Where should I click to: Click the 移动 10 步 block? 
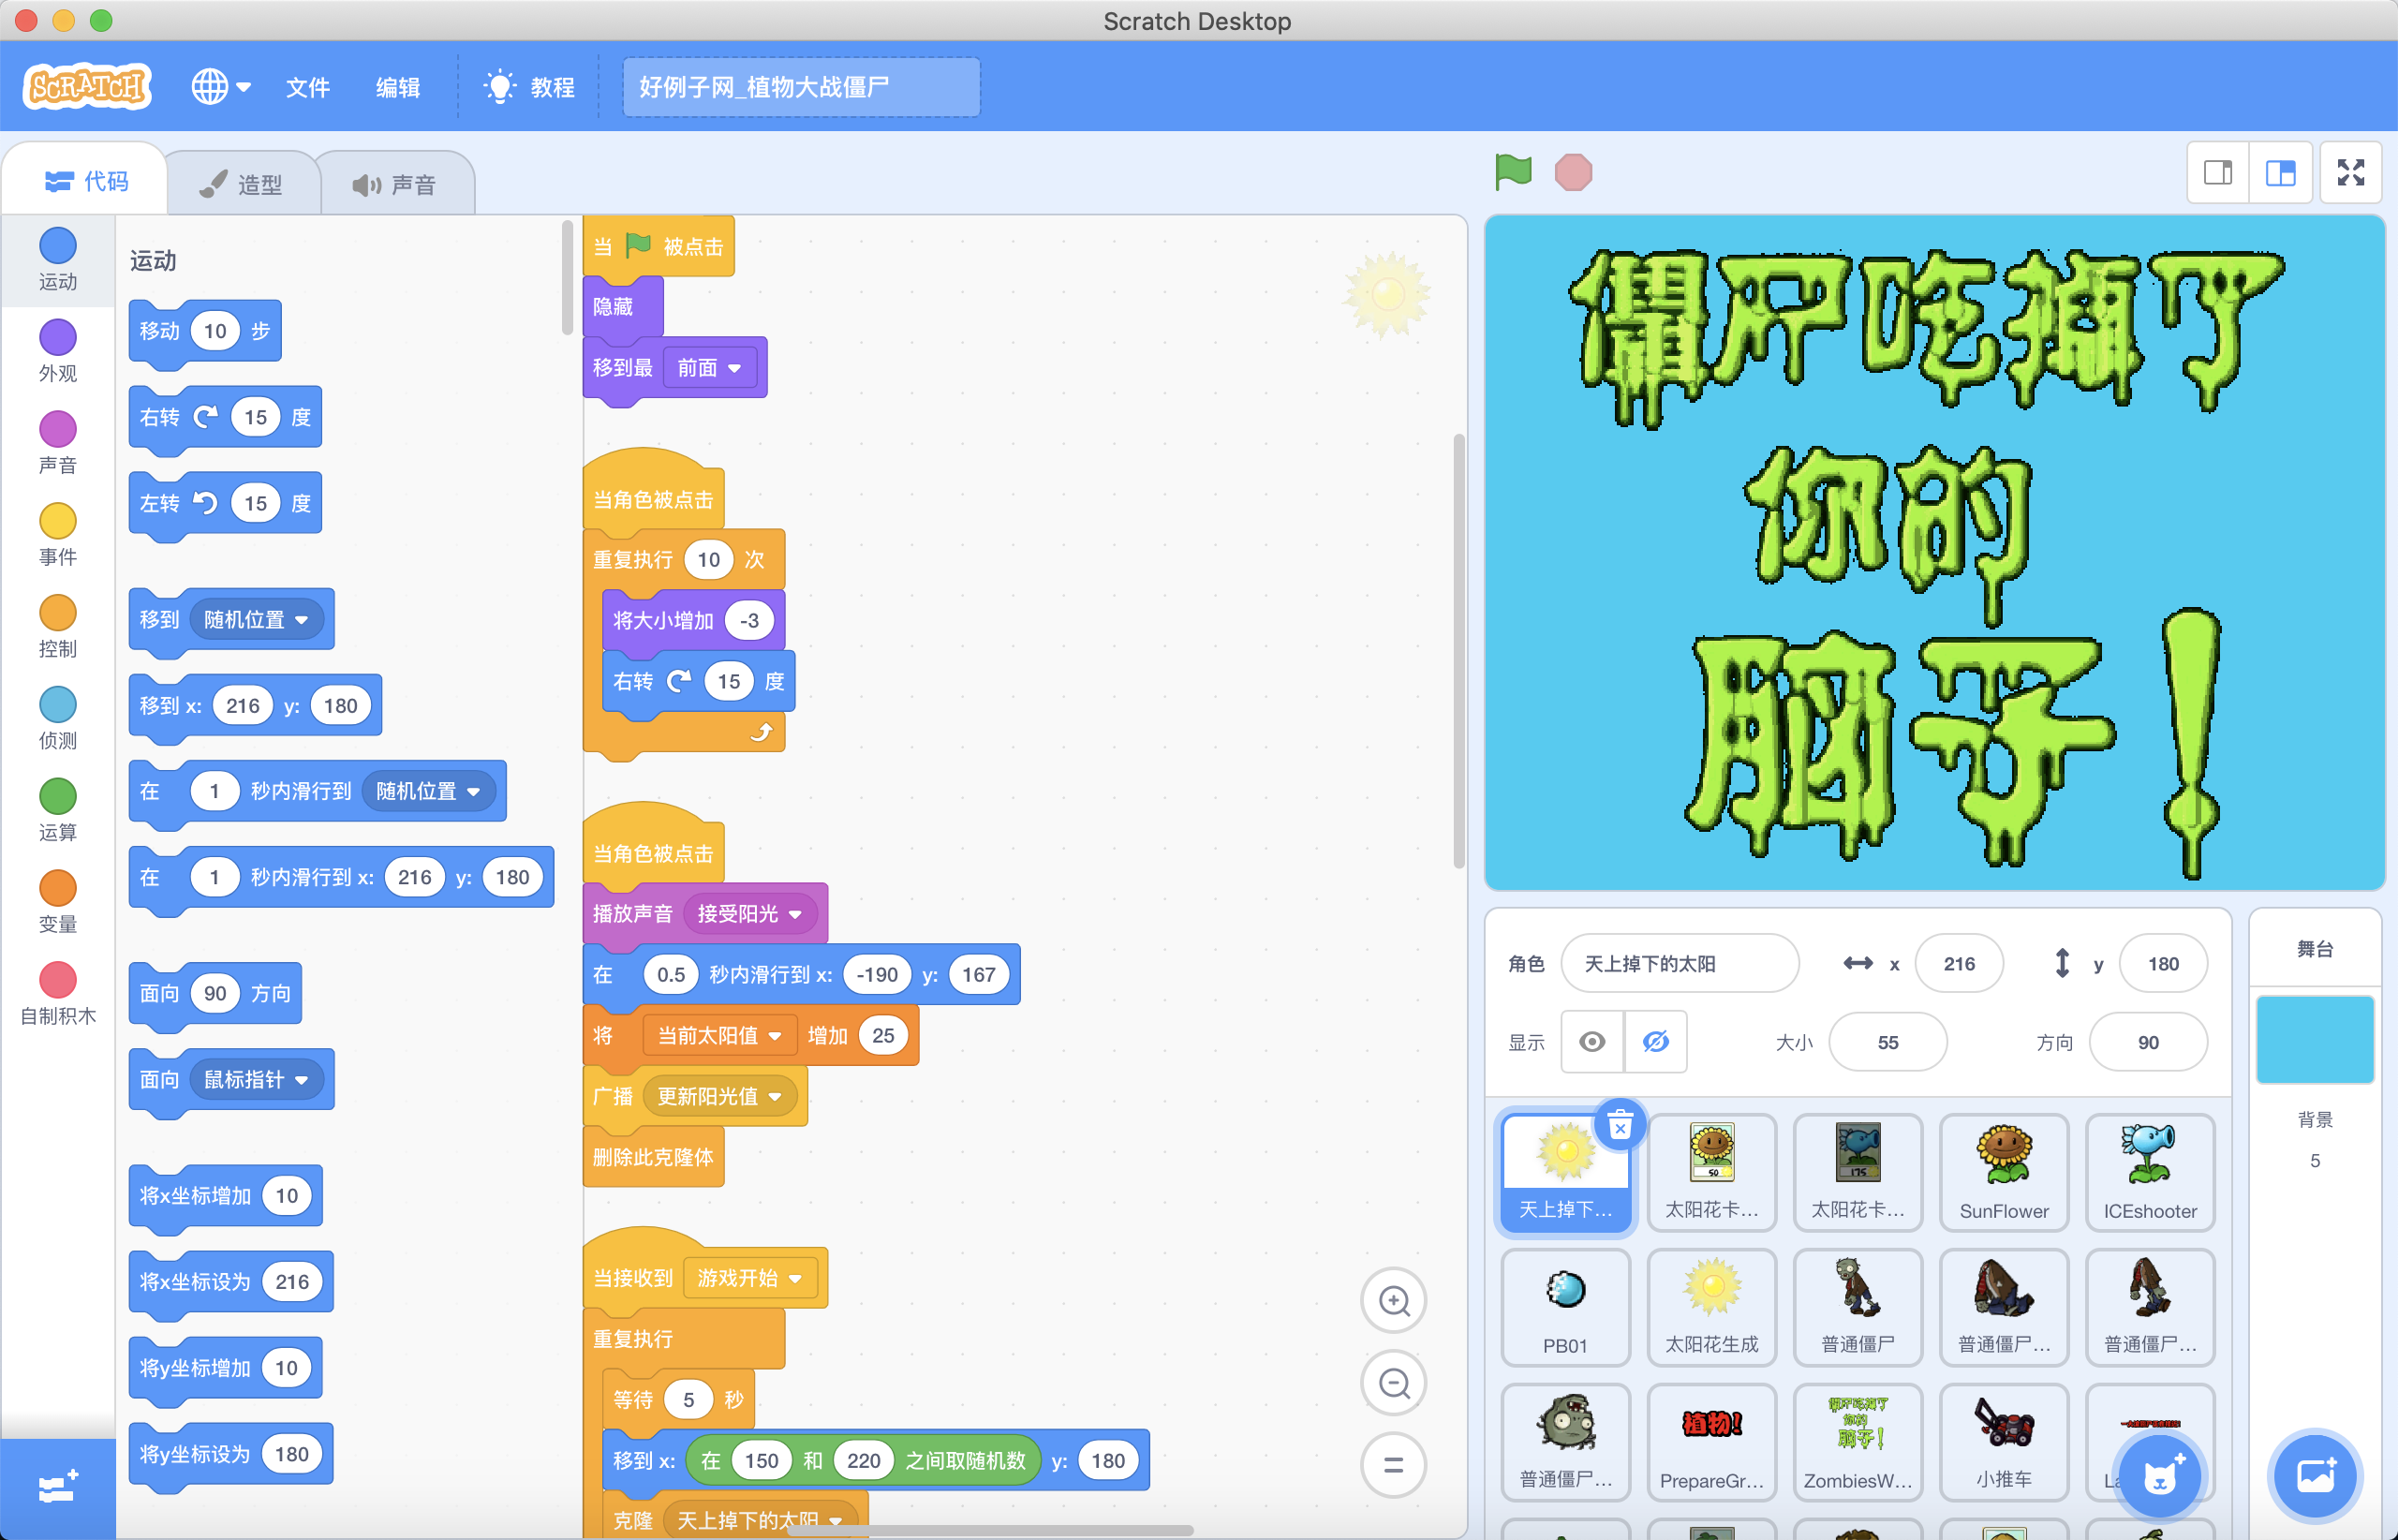205,332
